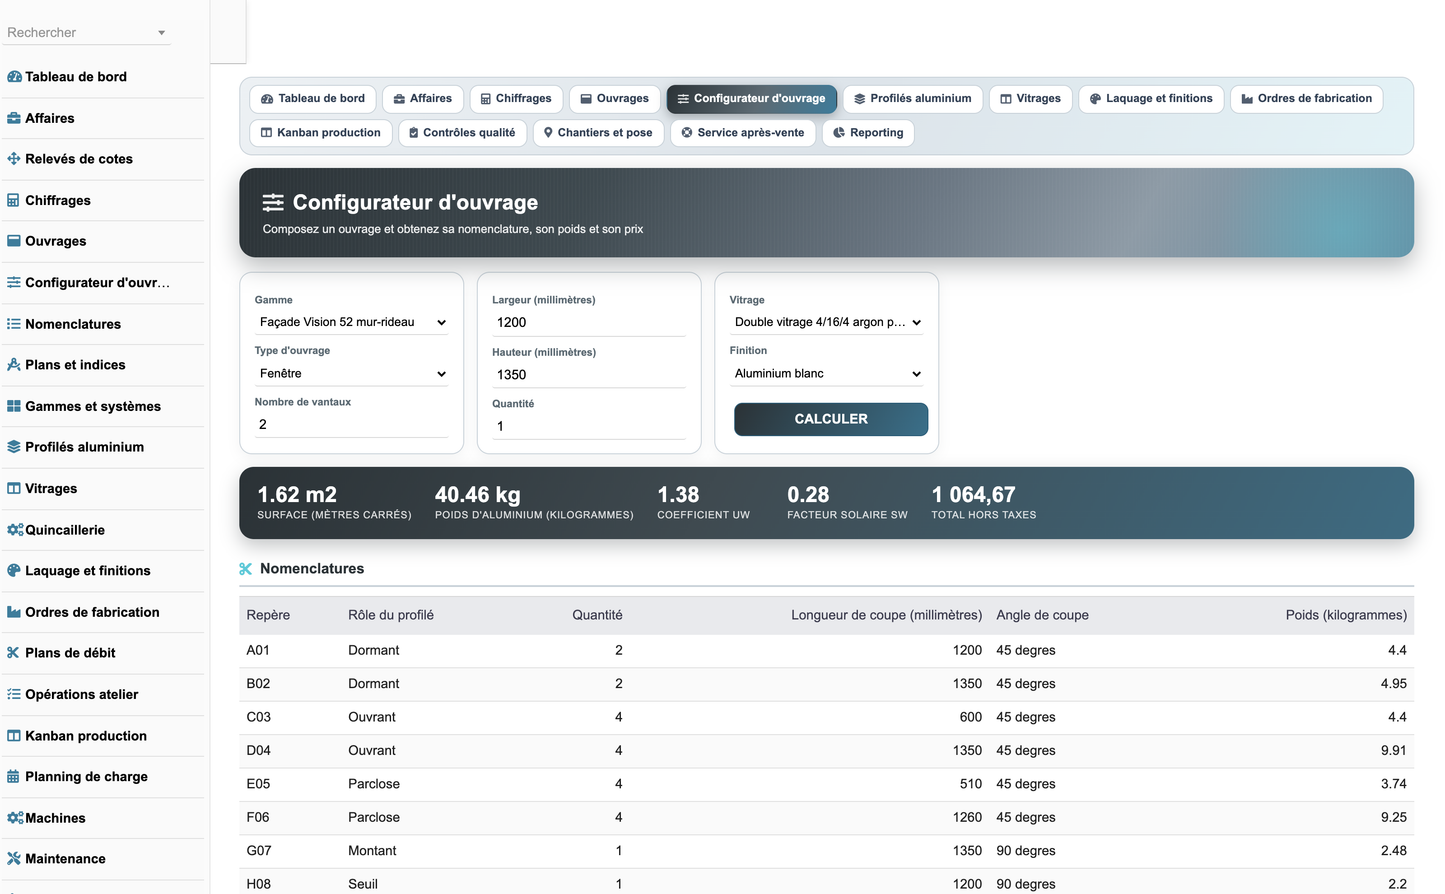
Task: Open the Rechercher dropdown in the sidebar
Action: [x=86, y=33]
